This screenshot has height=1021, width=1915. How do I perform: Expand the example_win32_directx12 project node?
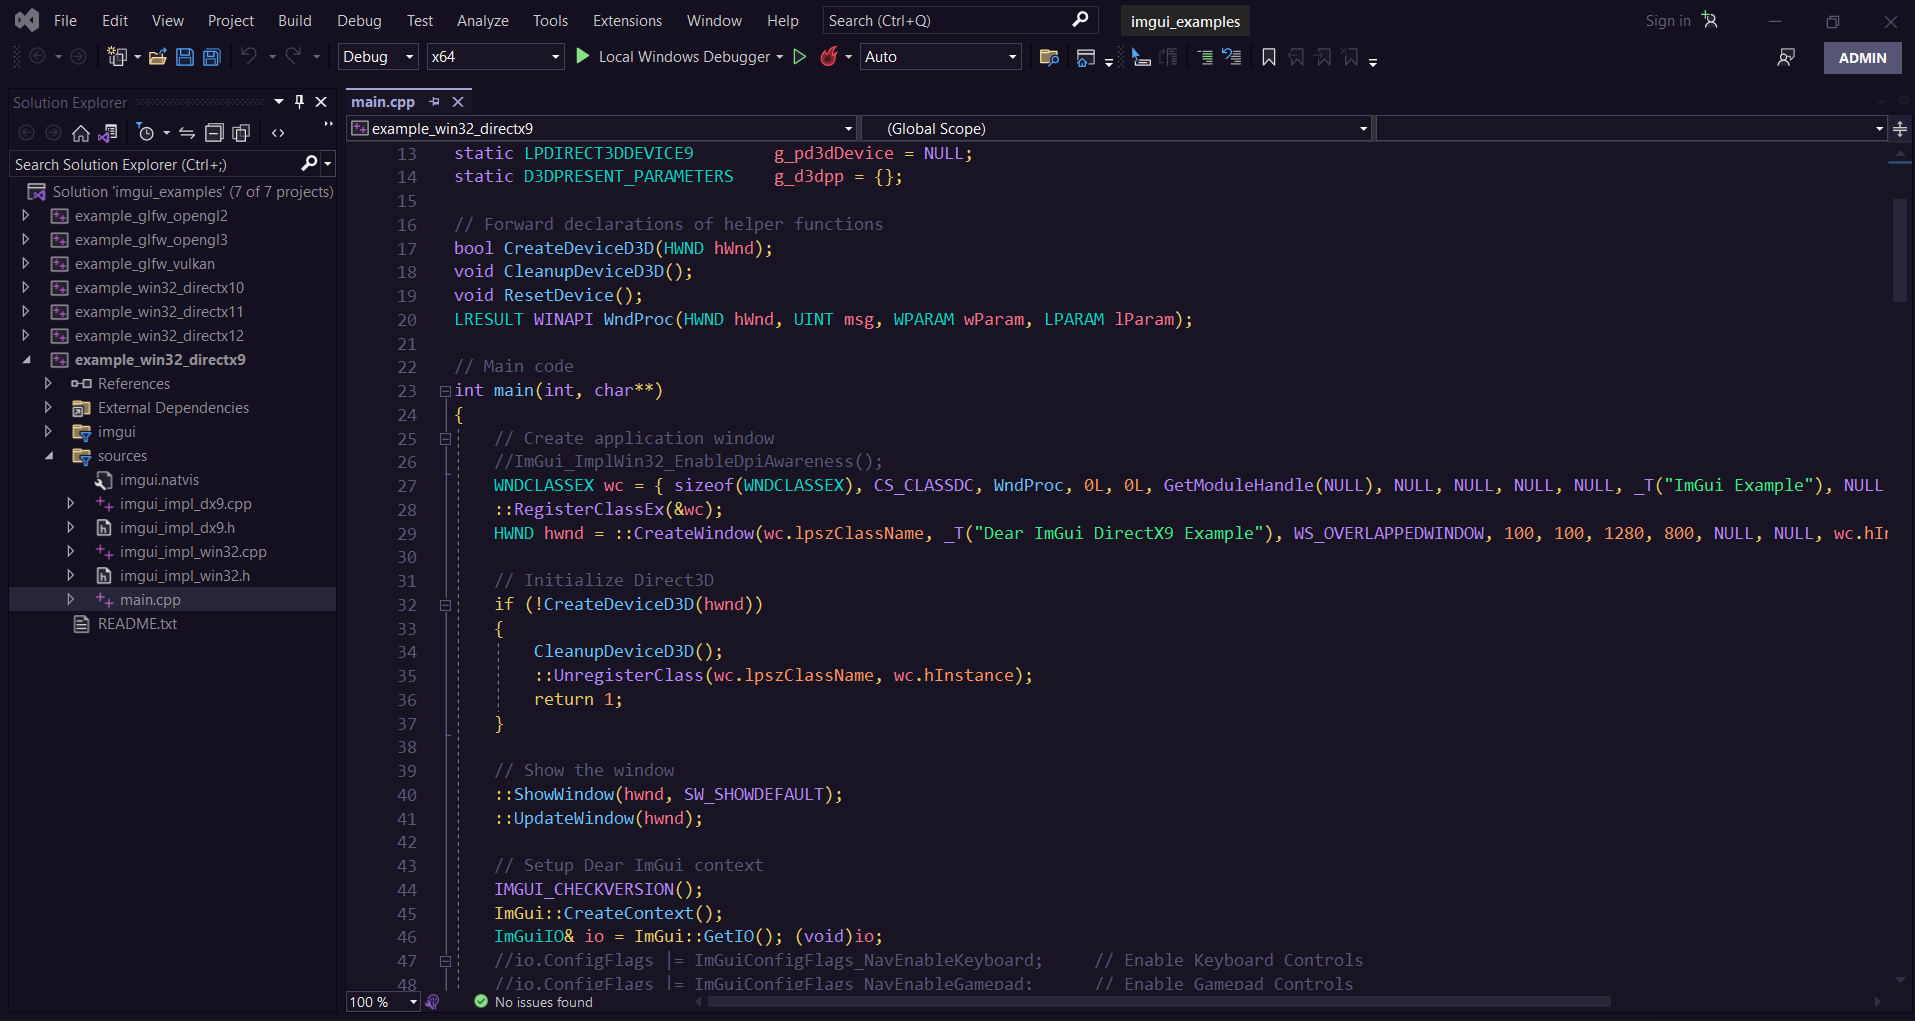[26, 336]
